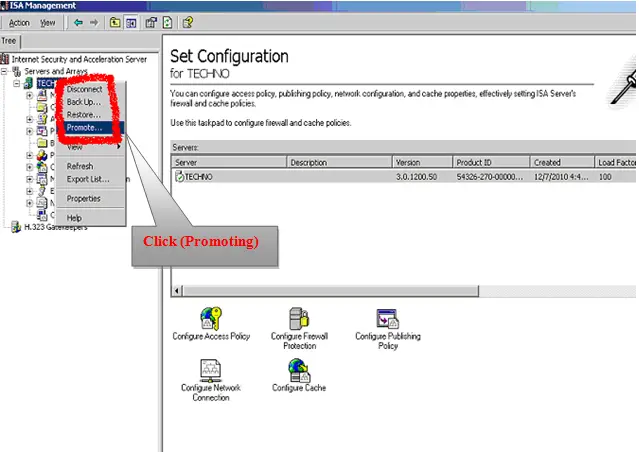Click the version value 3.0.1200.50
Viewport: 639px width, 457px height.
pos(416,177)
